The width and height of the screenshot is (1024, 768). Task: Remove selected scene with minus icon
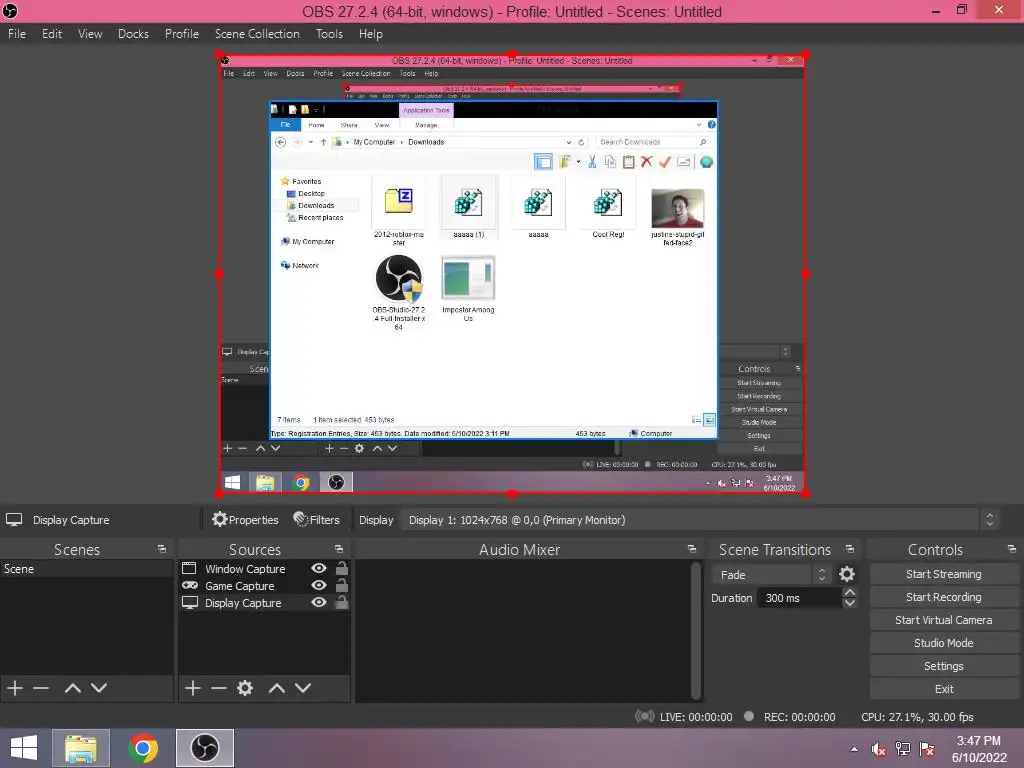pyautogui.click(x=41, y=688)
